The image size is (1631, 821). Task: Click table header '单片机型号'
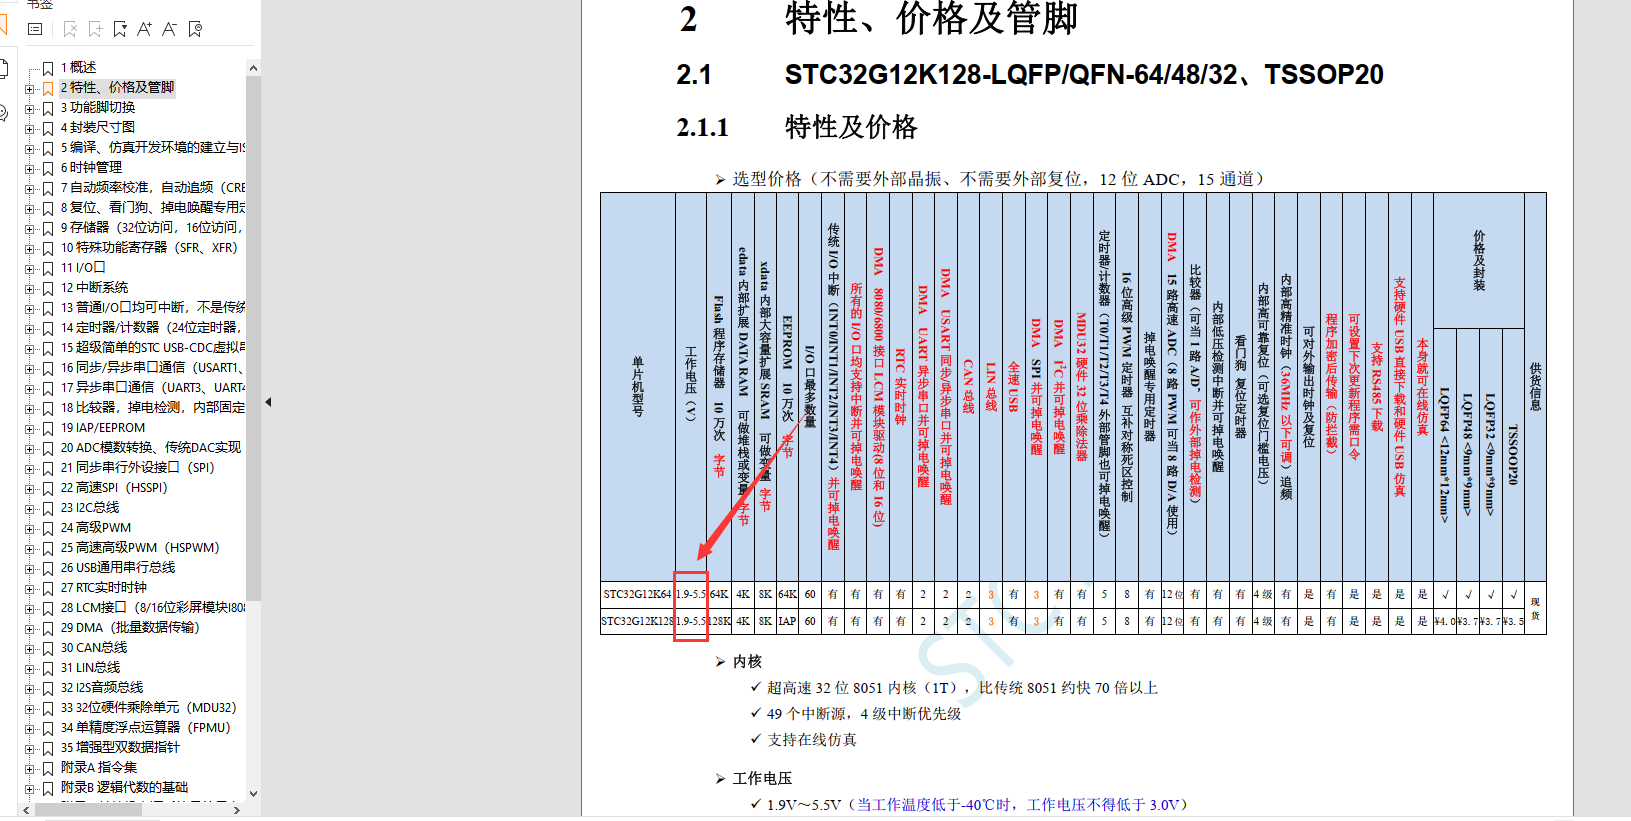638,386
